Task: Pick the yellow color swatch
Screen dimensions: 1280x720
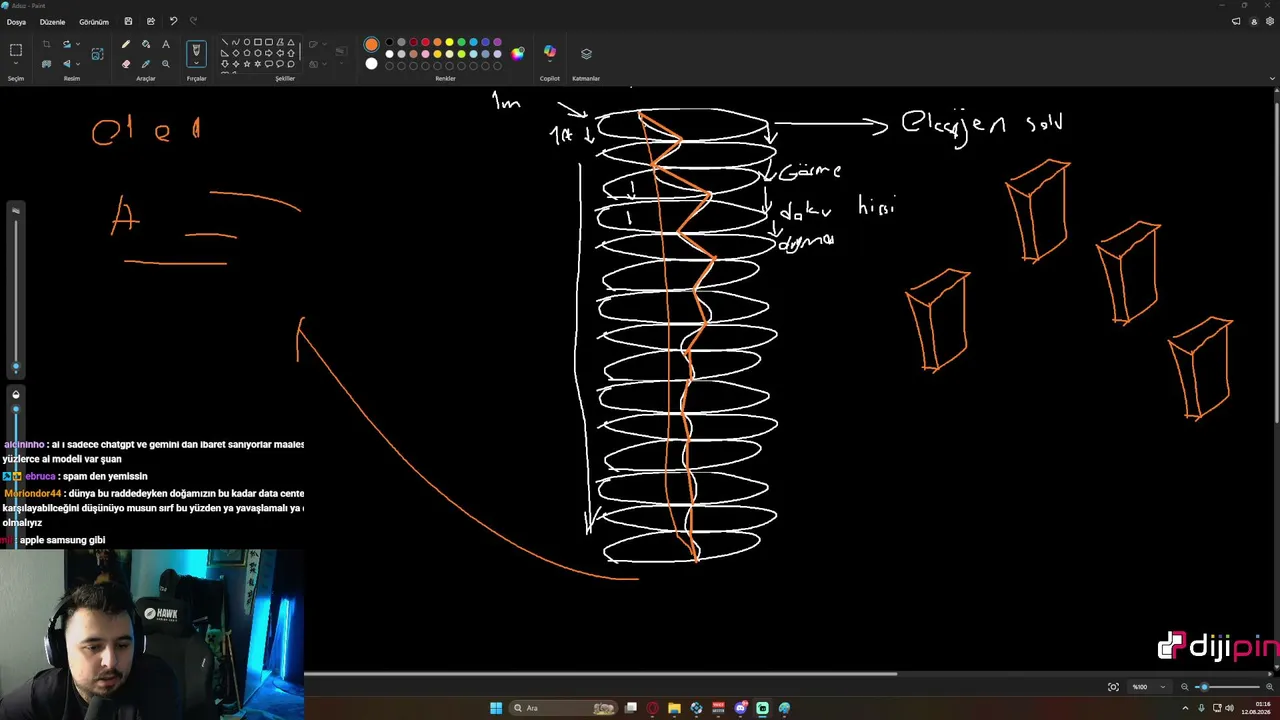Action: (x=449, y=42)
